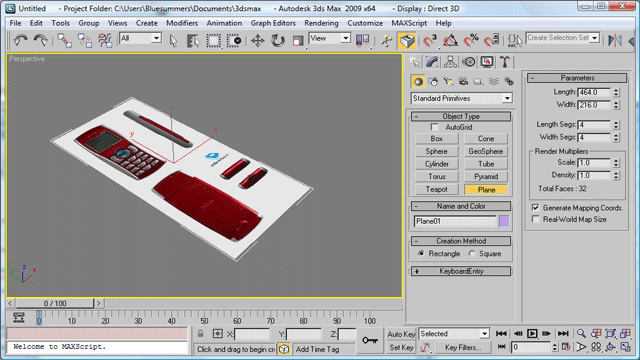Open the Rendering menu

[321, 23]
